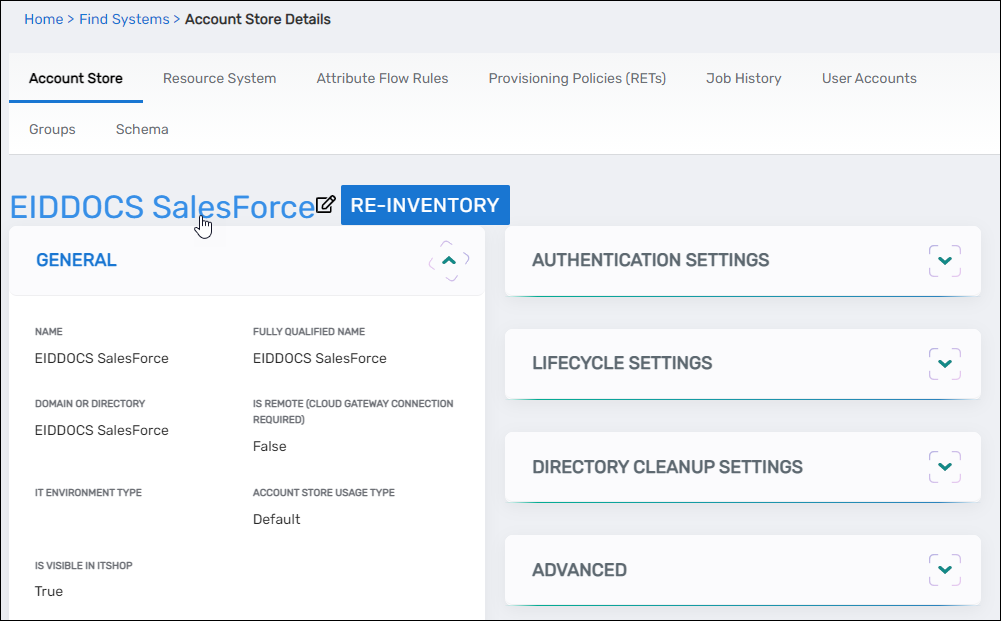Switch to the Resource System tab
1001x621 pixels.
tap(219, 78)
